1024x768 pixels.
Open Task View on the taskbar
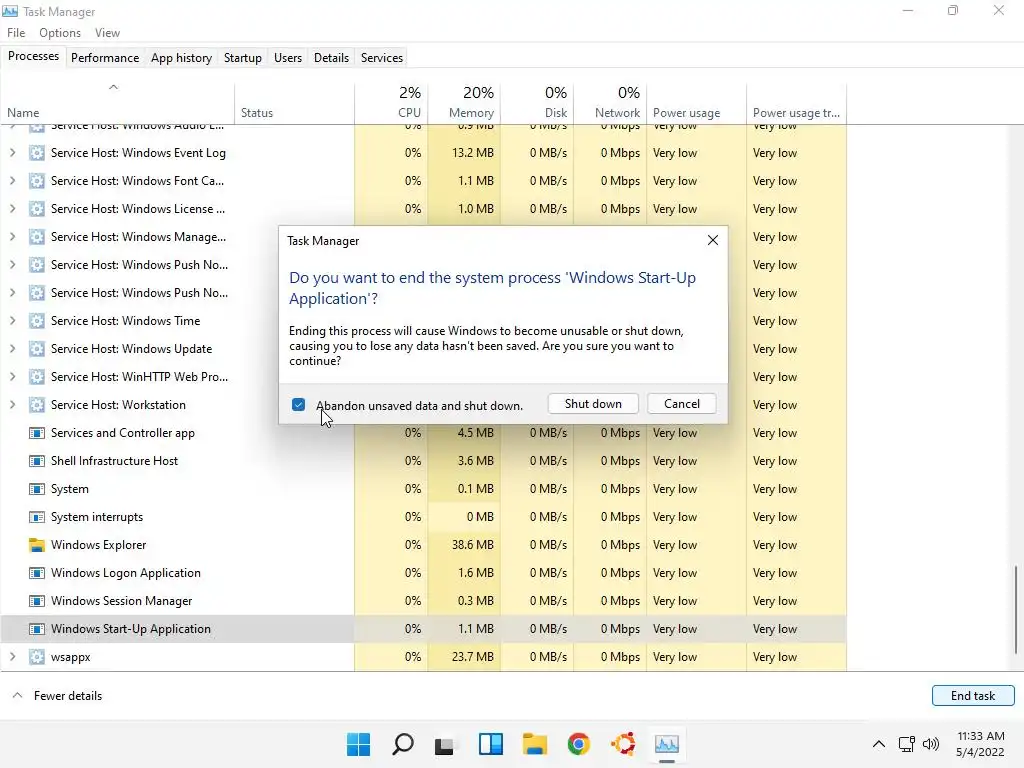(x=445, y=744)
